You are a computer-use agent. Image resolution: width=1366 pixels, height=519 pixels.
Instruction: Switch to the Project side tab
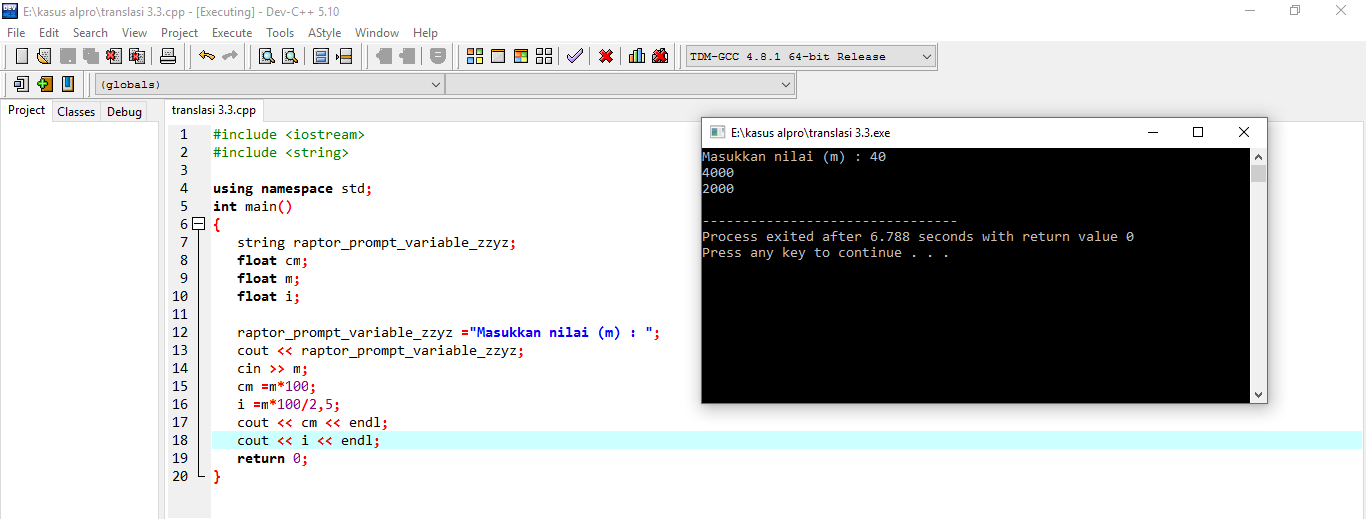[x=27, y=110]
